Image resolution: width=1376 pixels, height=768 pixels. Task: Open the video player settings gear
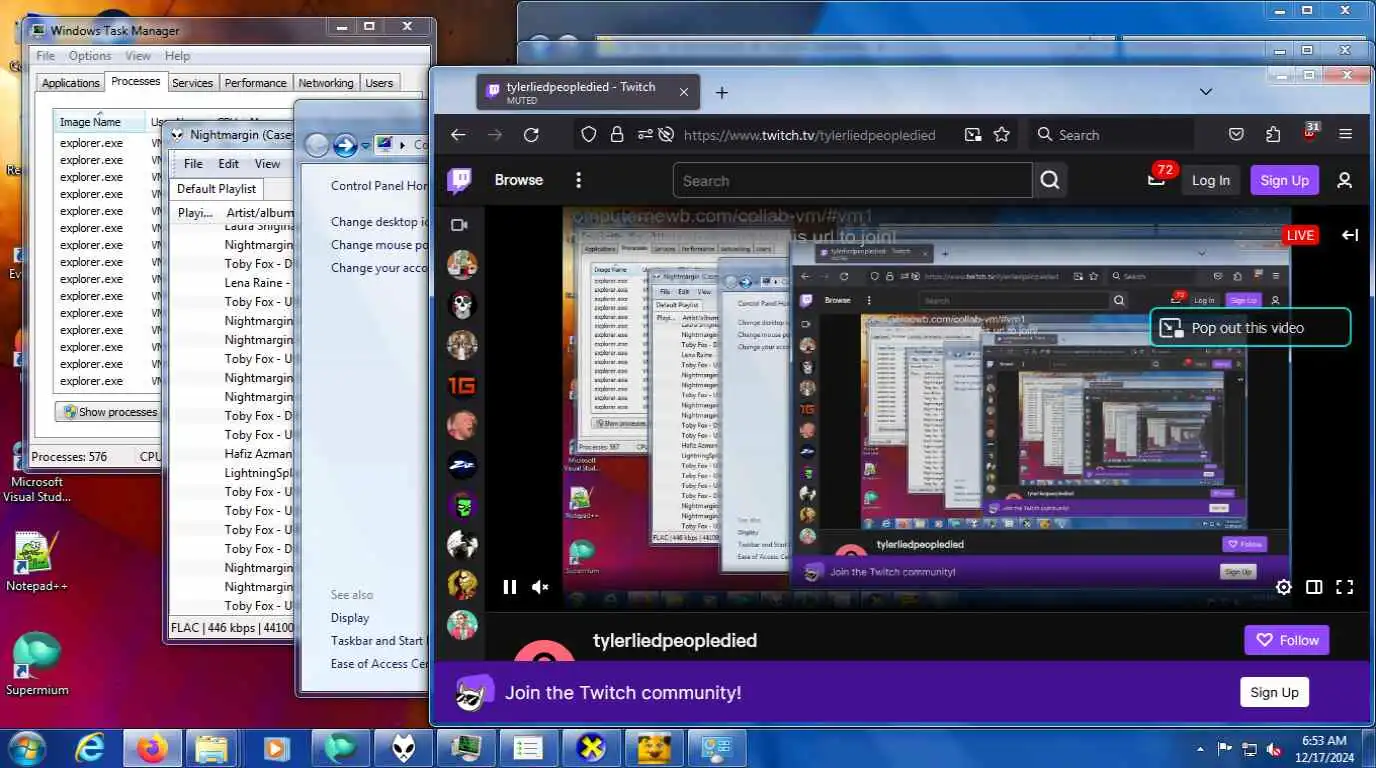[x=1284, y=587]
